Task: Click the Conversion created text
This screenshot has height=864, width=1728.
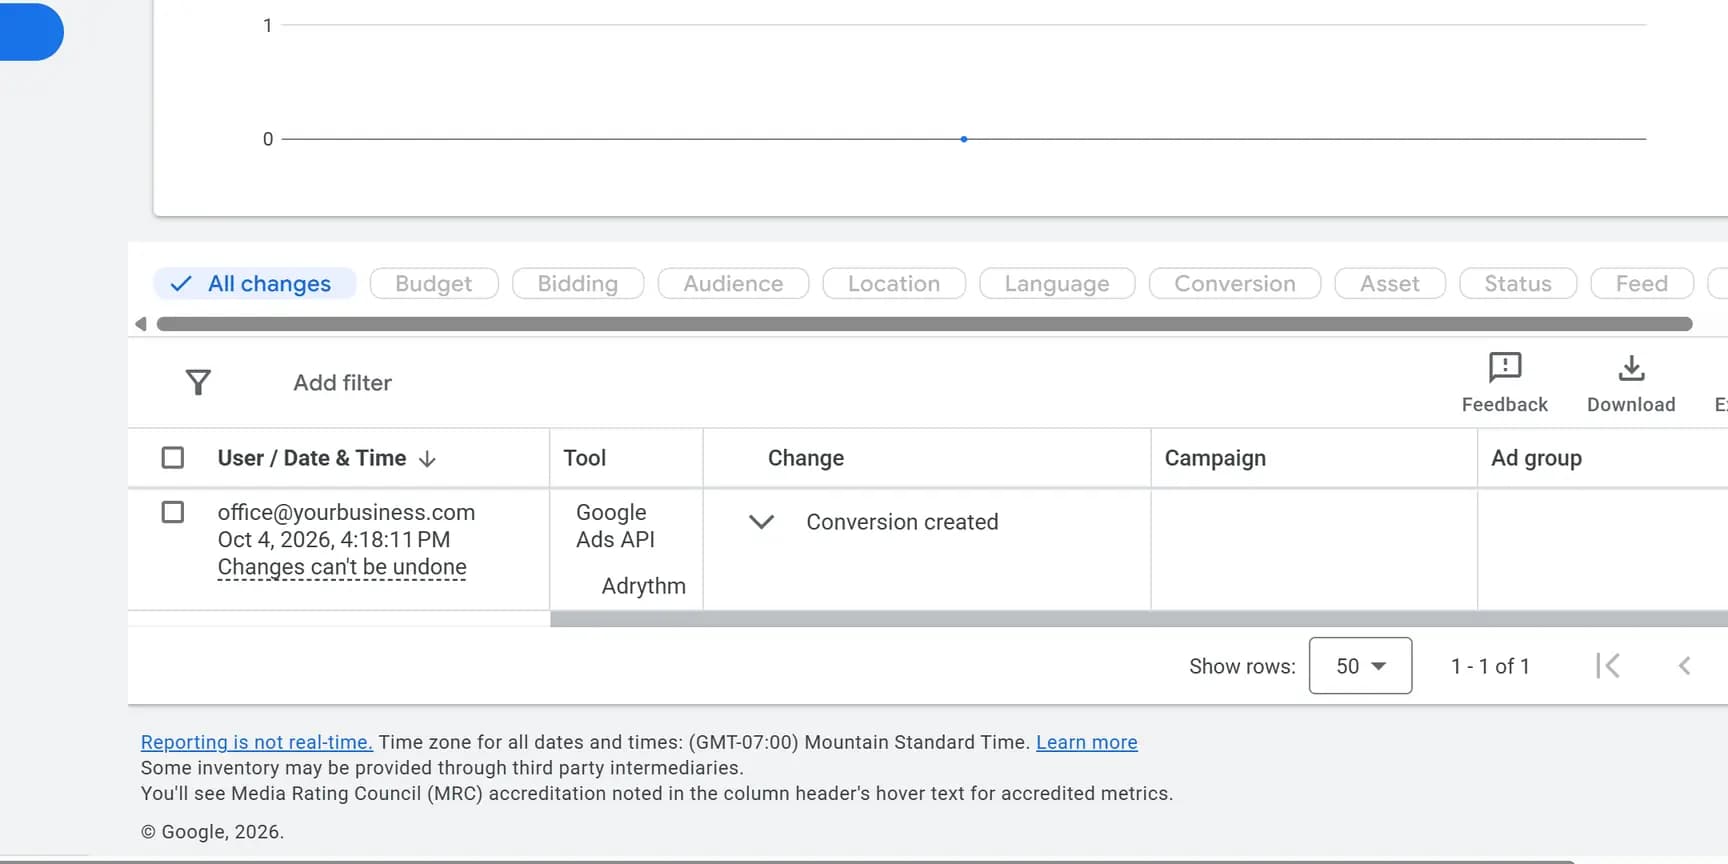Action: click(x=902, y=522)
